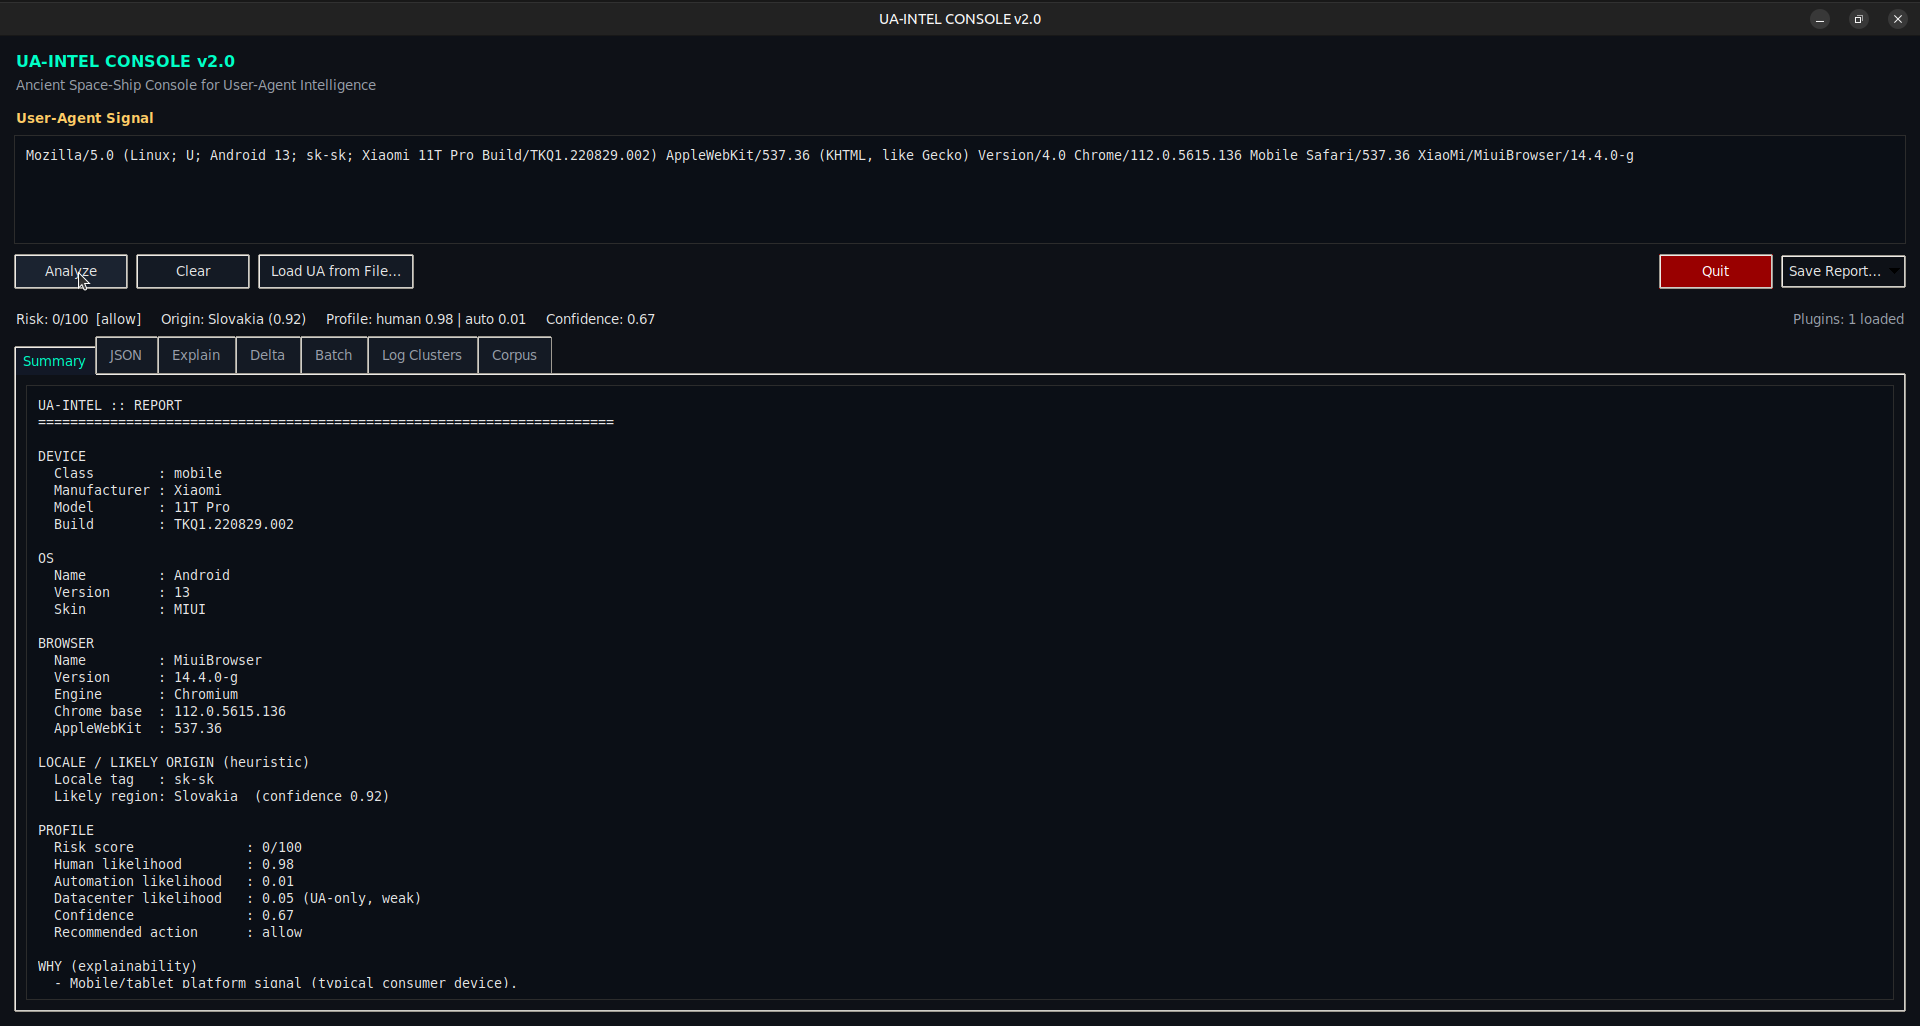Show the Log Clusters tab
1920x1026 pixels.
coord(422,355)
